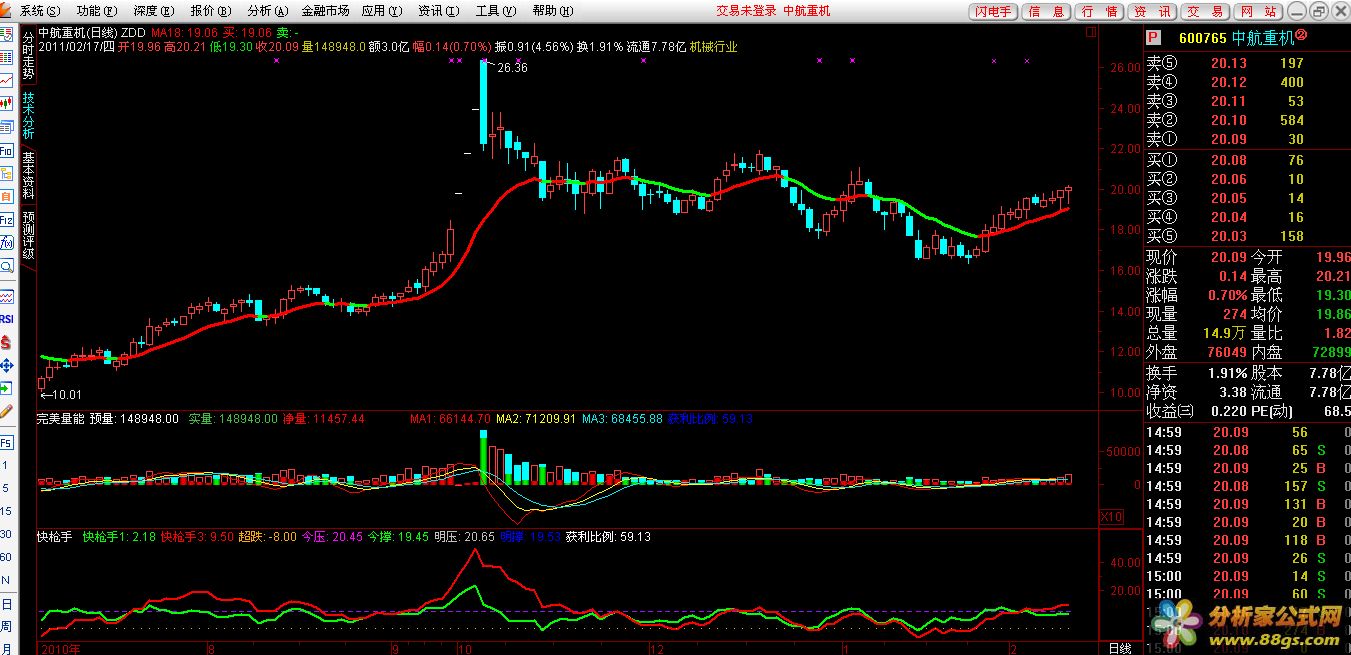
Task: Click the f(x) formula icon
Action: 6,243
